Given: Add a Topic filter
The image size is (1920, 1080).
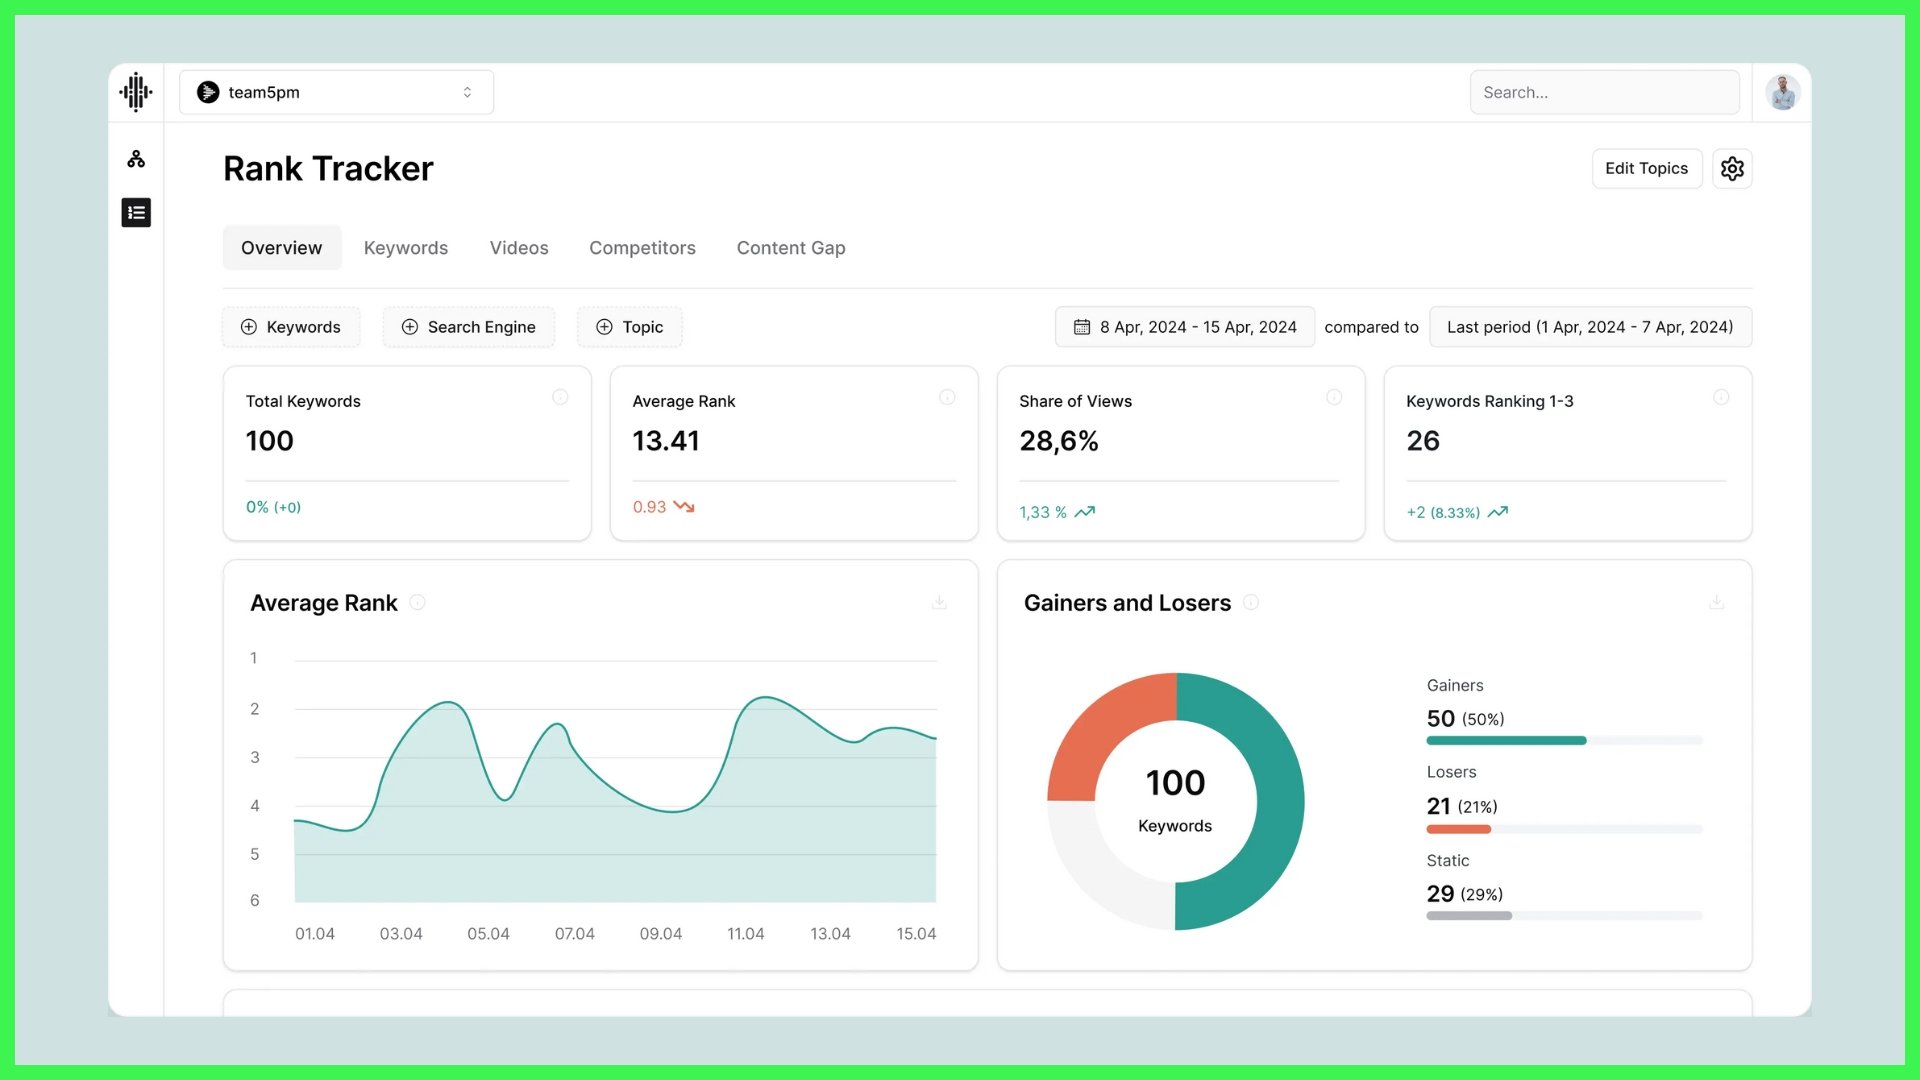Looking at the screenshot, I should click(629, 327).
